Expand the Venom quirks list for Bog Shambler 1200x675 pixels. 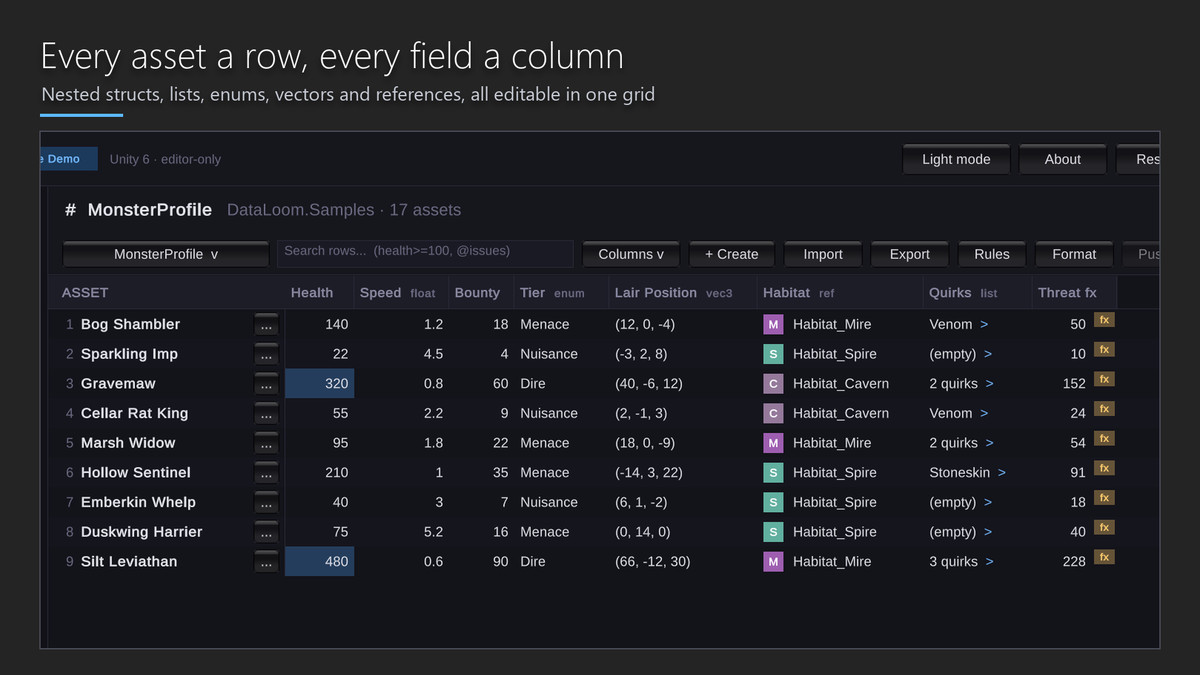pos(984,324)
